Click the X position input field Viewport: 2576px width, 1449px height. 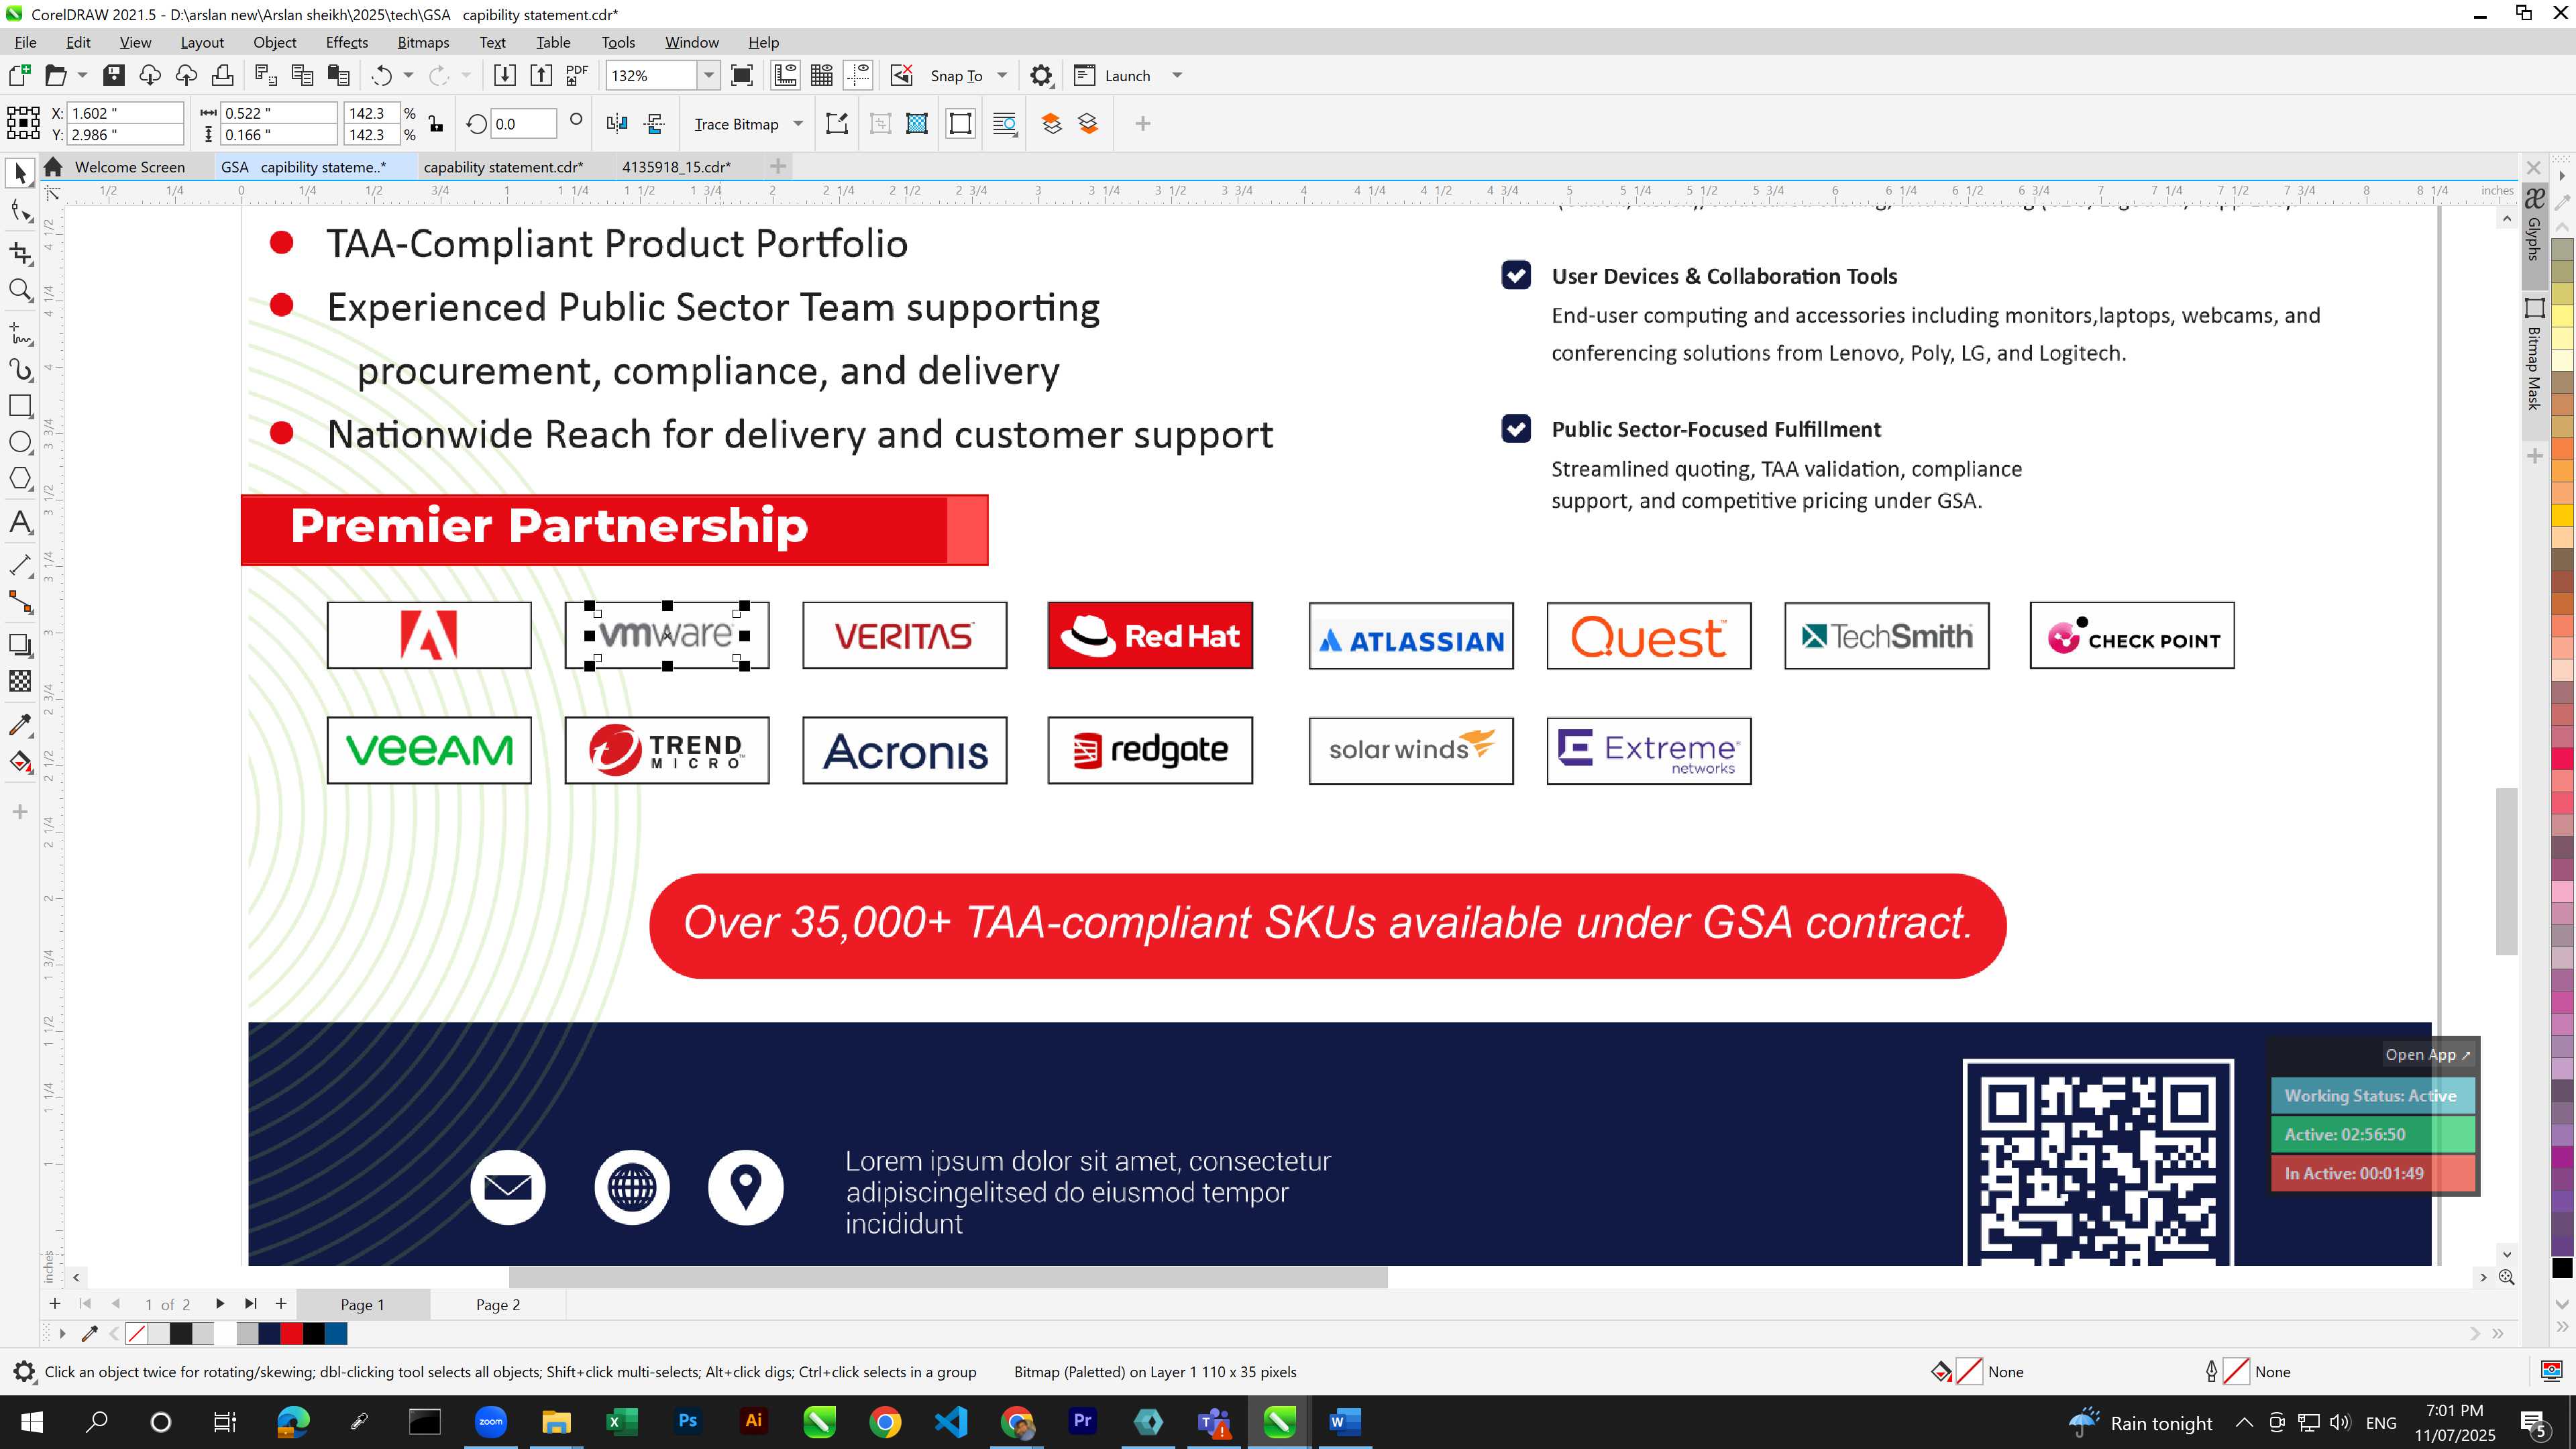[x=126, y=113]
